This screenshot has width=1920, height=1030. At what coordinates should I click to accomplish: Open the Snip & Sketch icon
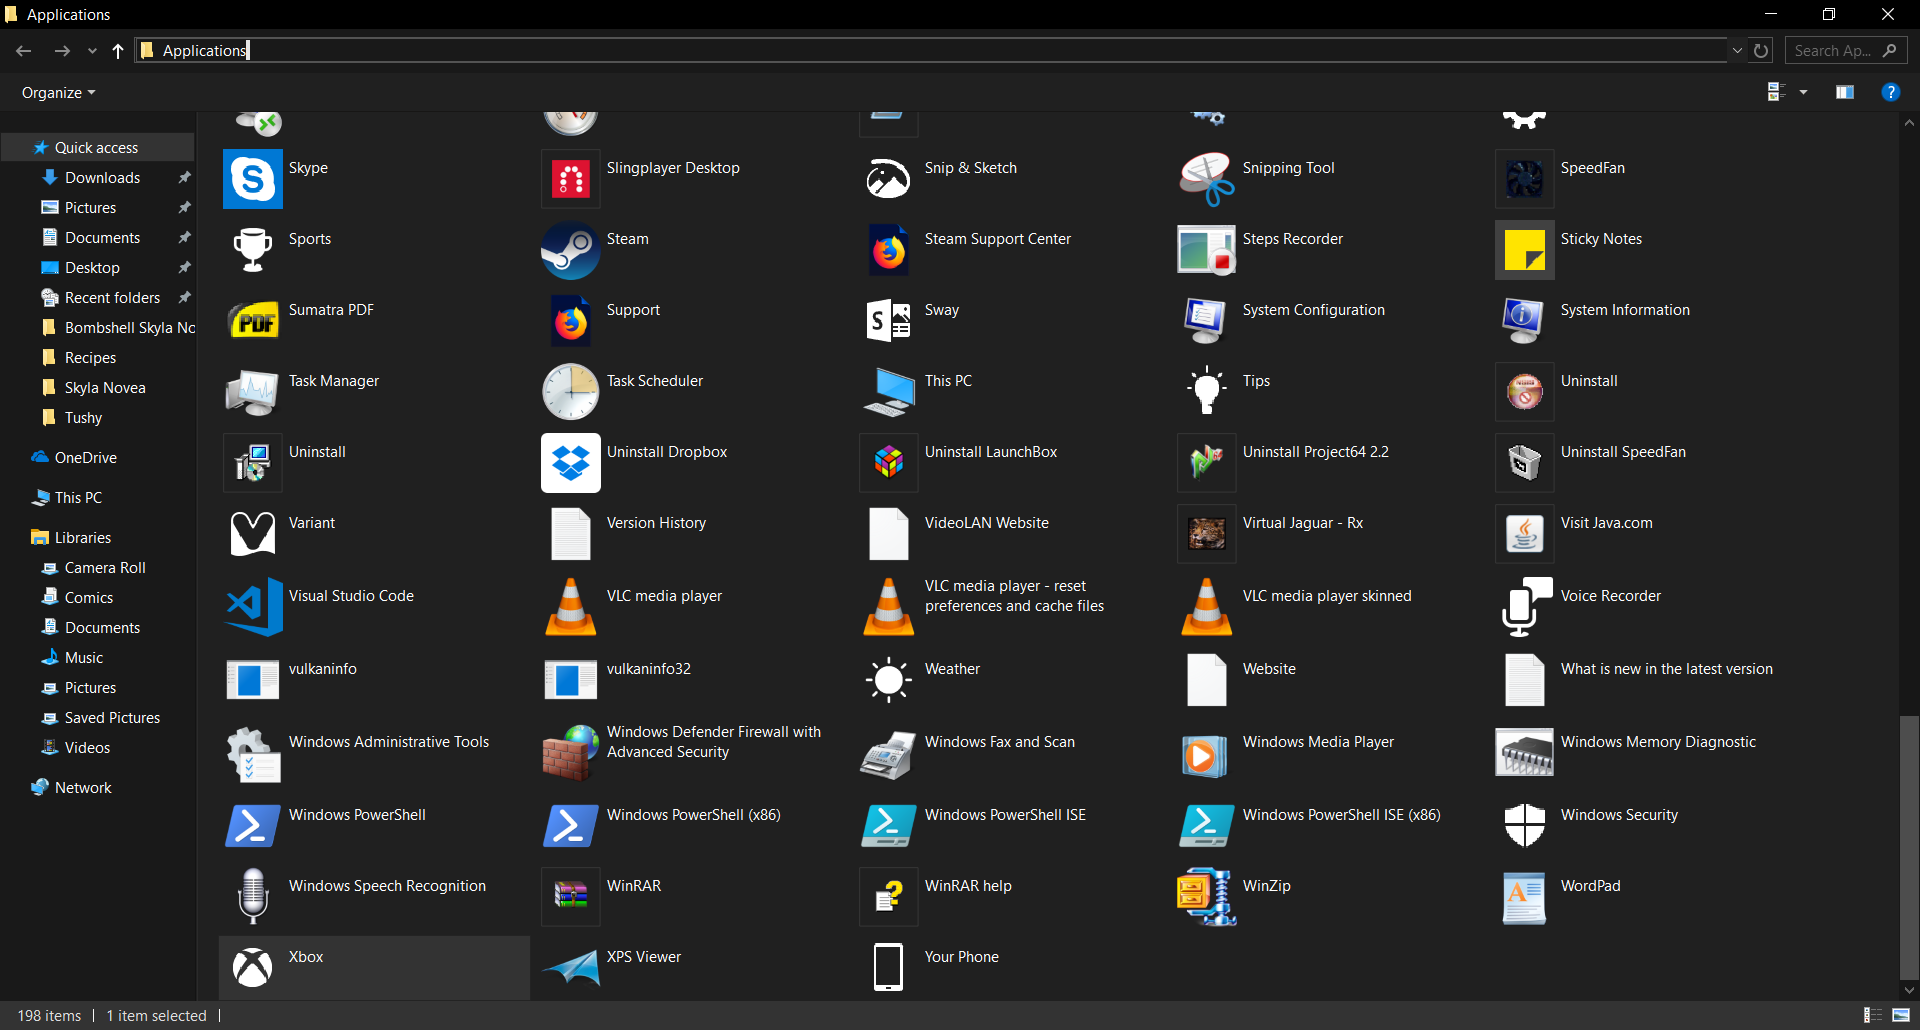coord(889,179)
